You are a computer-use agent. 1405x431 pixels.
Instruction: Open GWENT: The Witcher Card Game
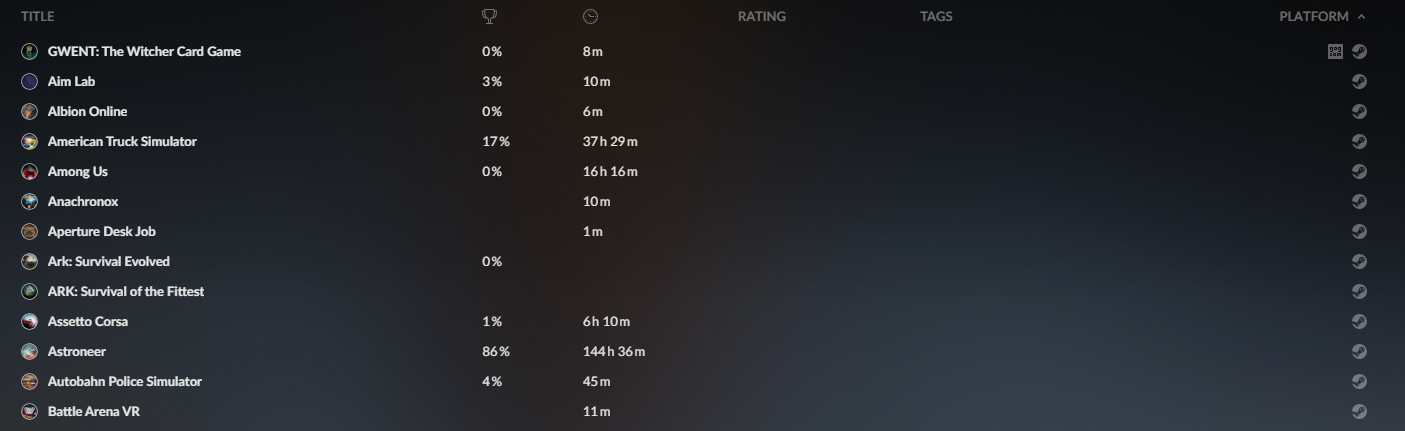tap(144, 52)
